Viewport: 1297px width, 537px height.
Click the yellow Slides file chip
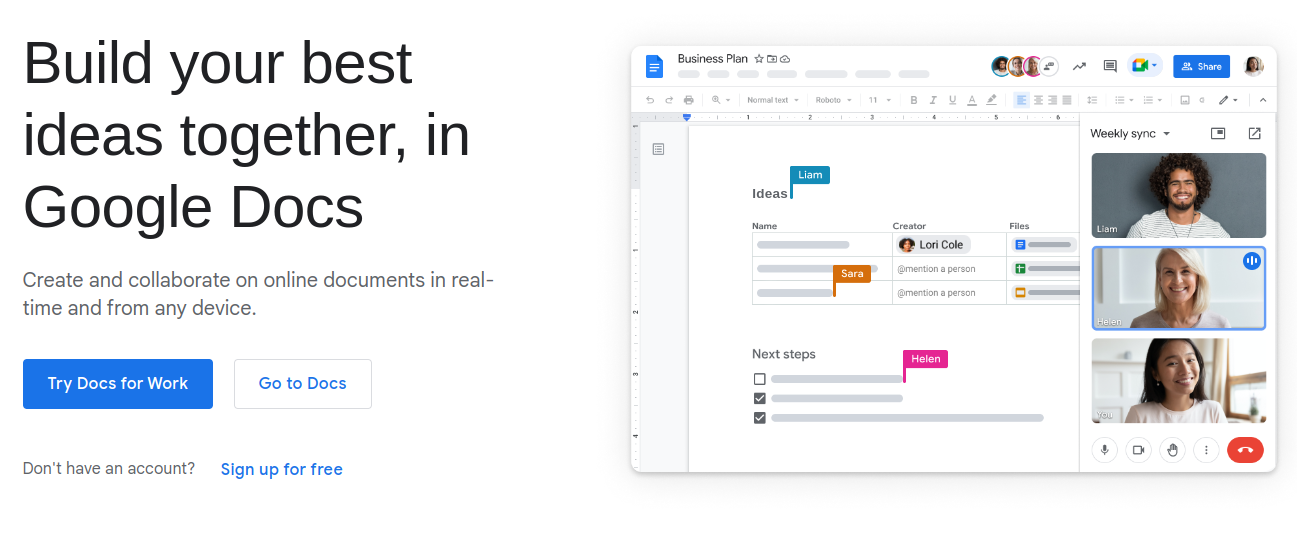(1046, 292)
